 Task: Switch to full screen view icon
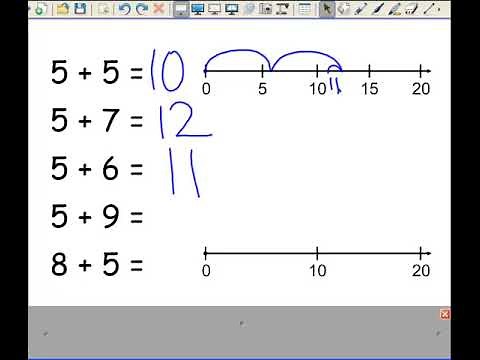[198, 9]
